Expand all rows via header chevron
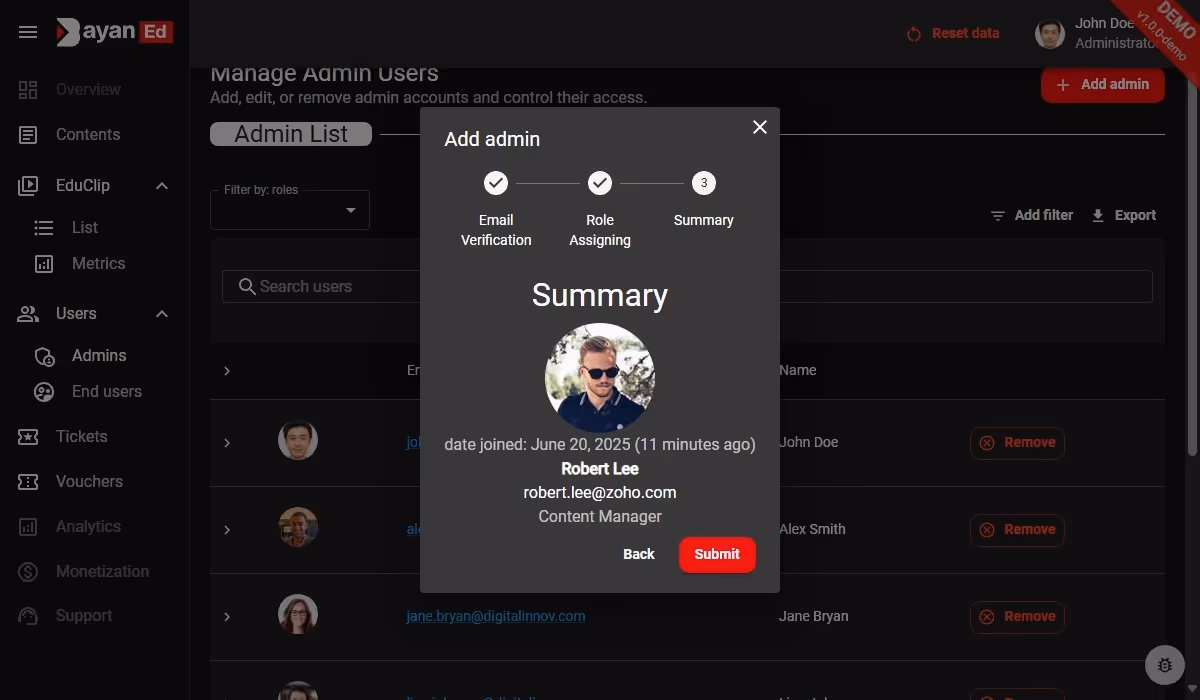Screen dimensions: 1200x700 coord(227,371)
